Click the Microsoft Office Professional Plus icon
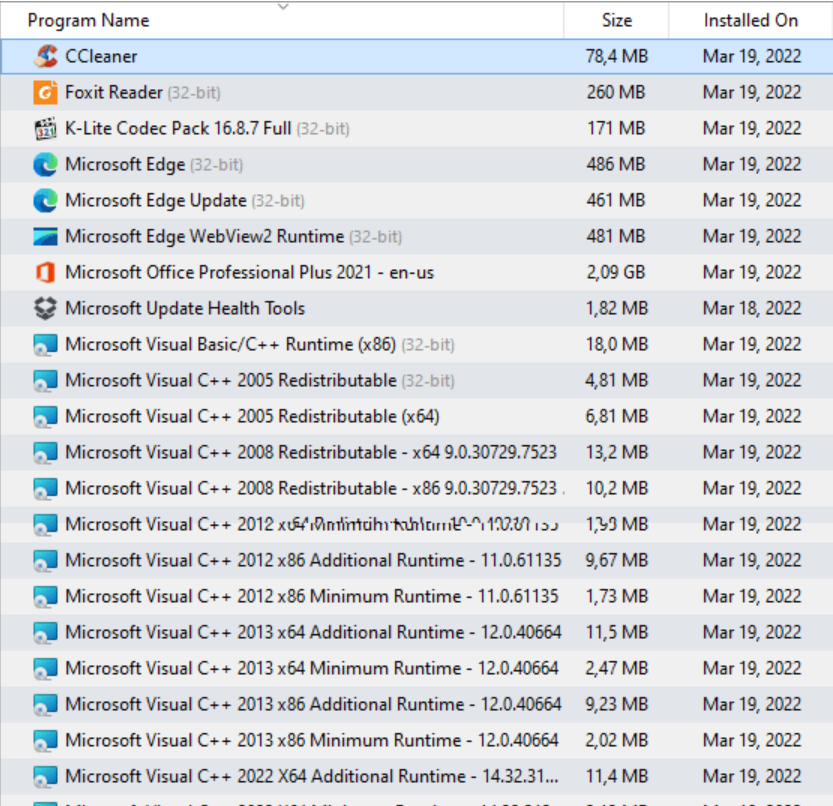 point(45,273)
